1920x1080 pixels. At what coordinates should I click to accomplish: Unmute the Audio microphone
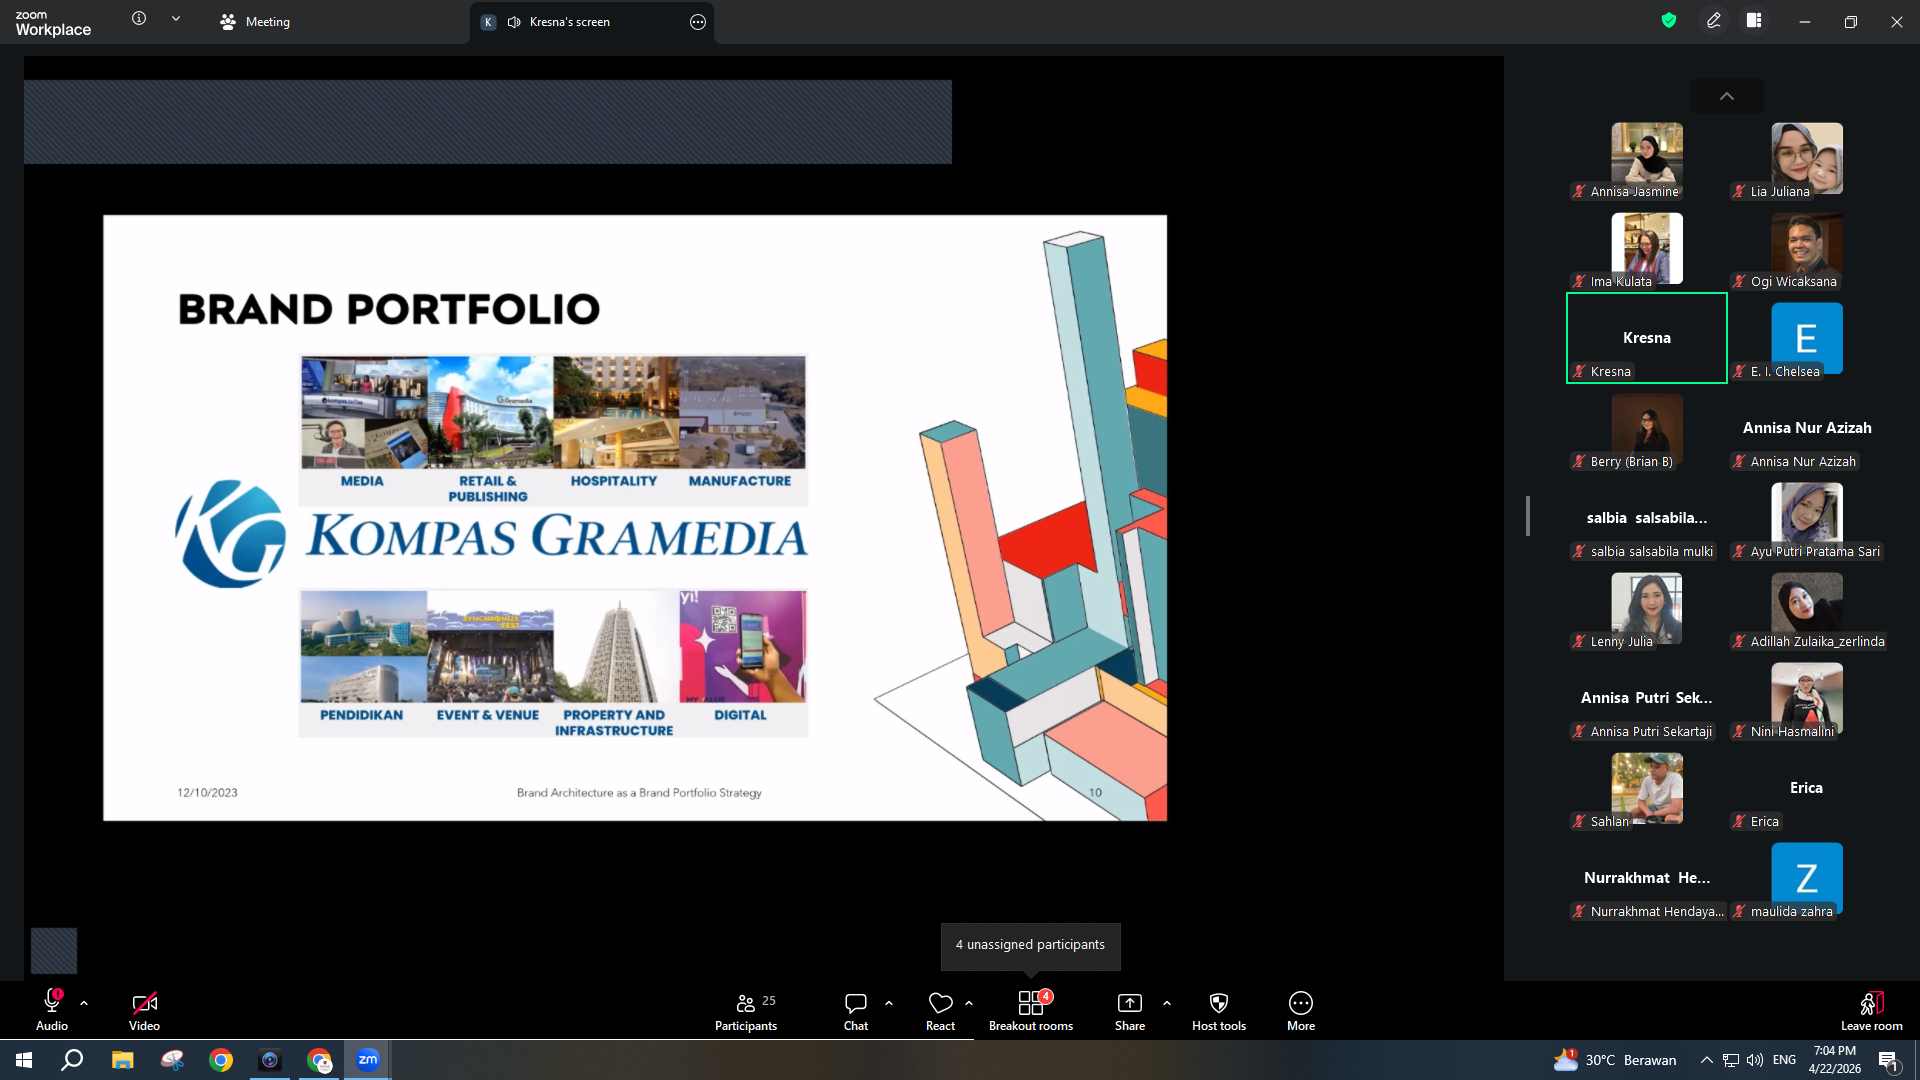pos(52,1010)
